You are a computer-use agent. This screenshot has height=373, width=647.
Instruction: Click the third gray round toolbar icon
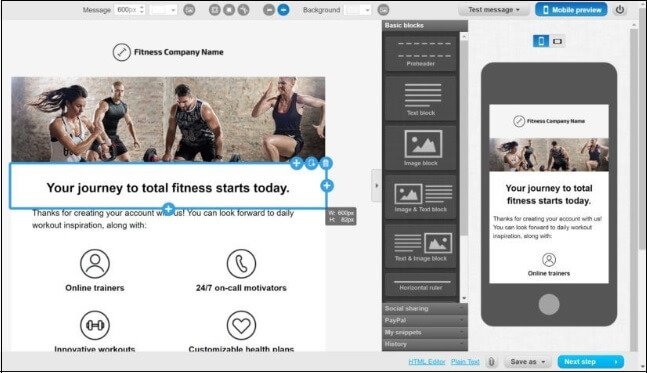click(243, 9)
